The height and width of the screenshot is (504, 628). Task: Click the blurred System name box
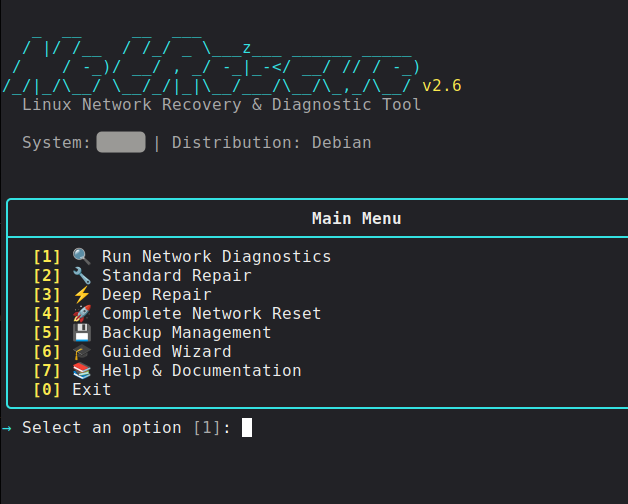(121, 142)
